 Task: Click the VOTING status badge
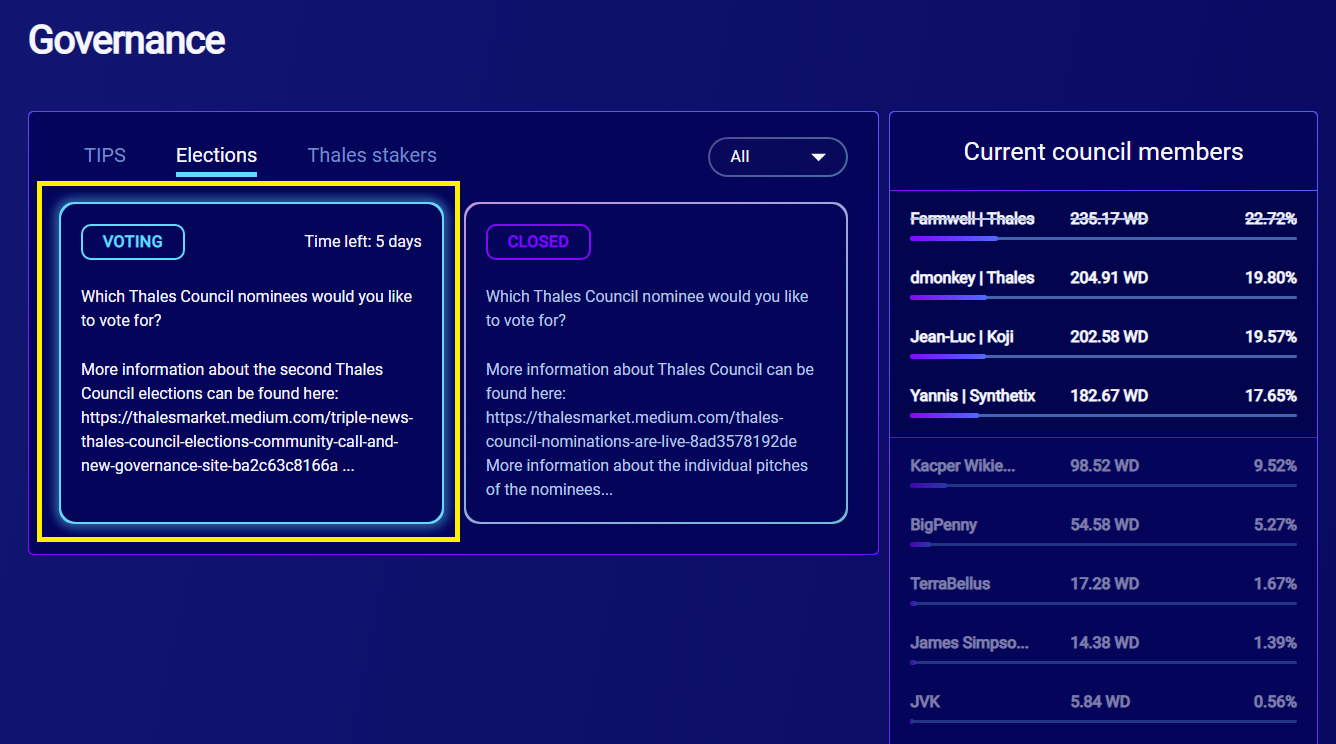[x=133, y=242]
